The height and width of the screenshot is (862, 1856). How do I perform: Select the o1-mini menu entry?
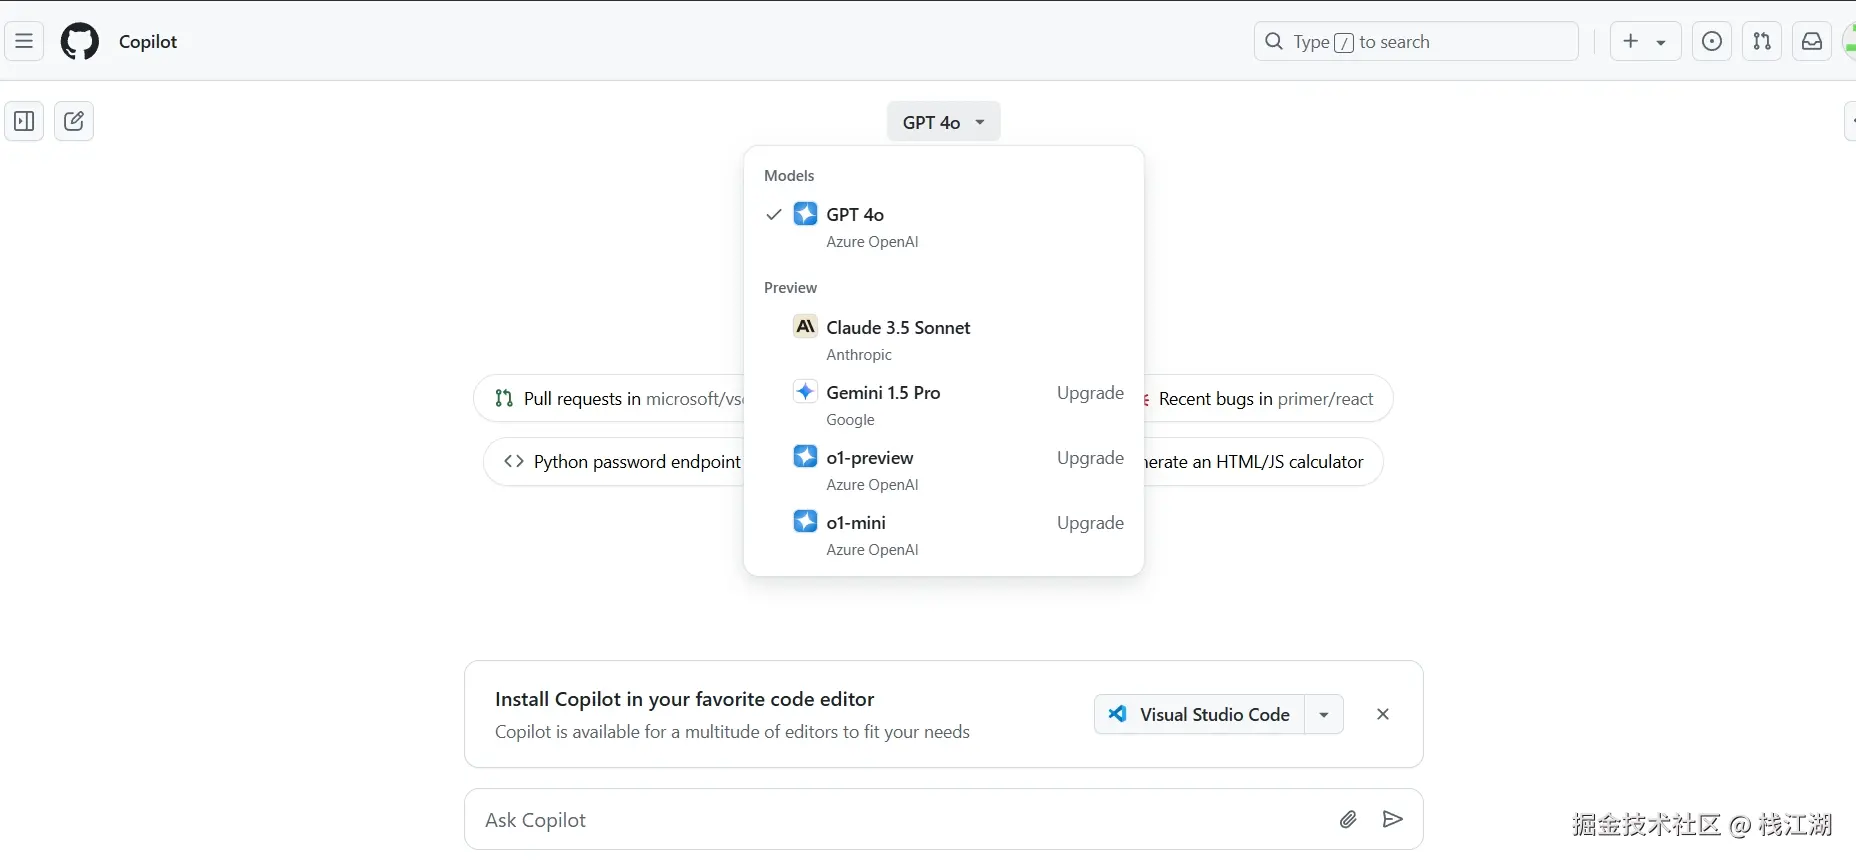(x=856, y=523)
